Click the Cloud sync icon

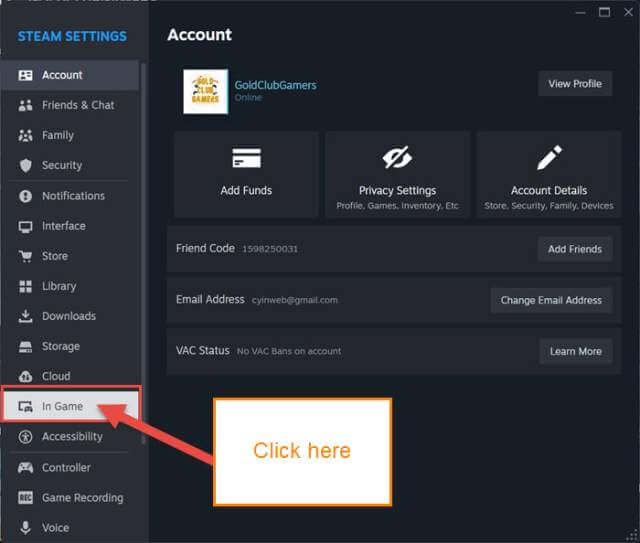tap(25, 376)
